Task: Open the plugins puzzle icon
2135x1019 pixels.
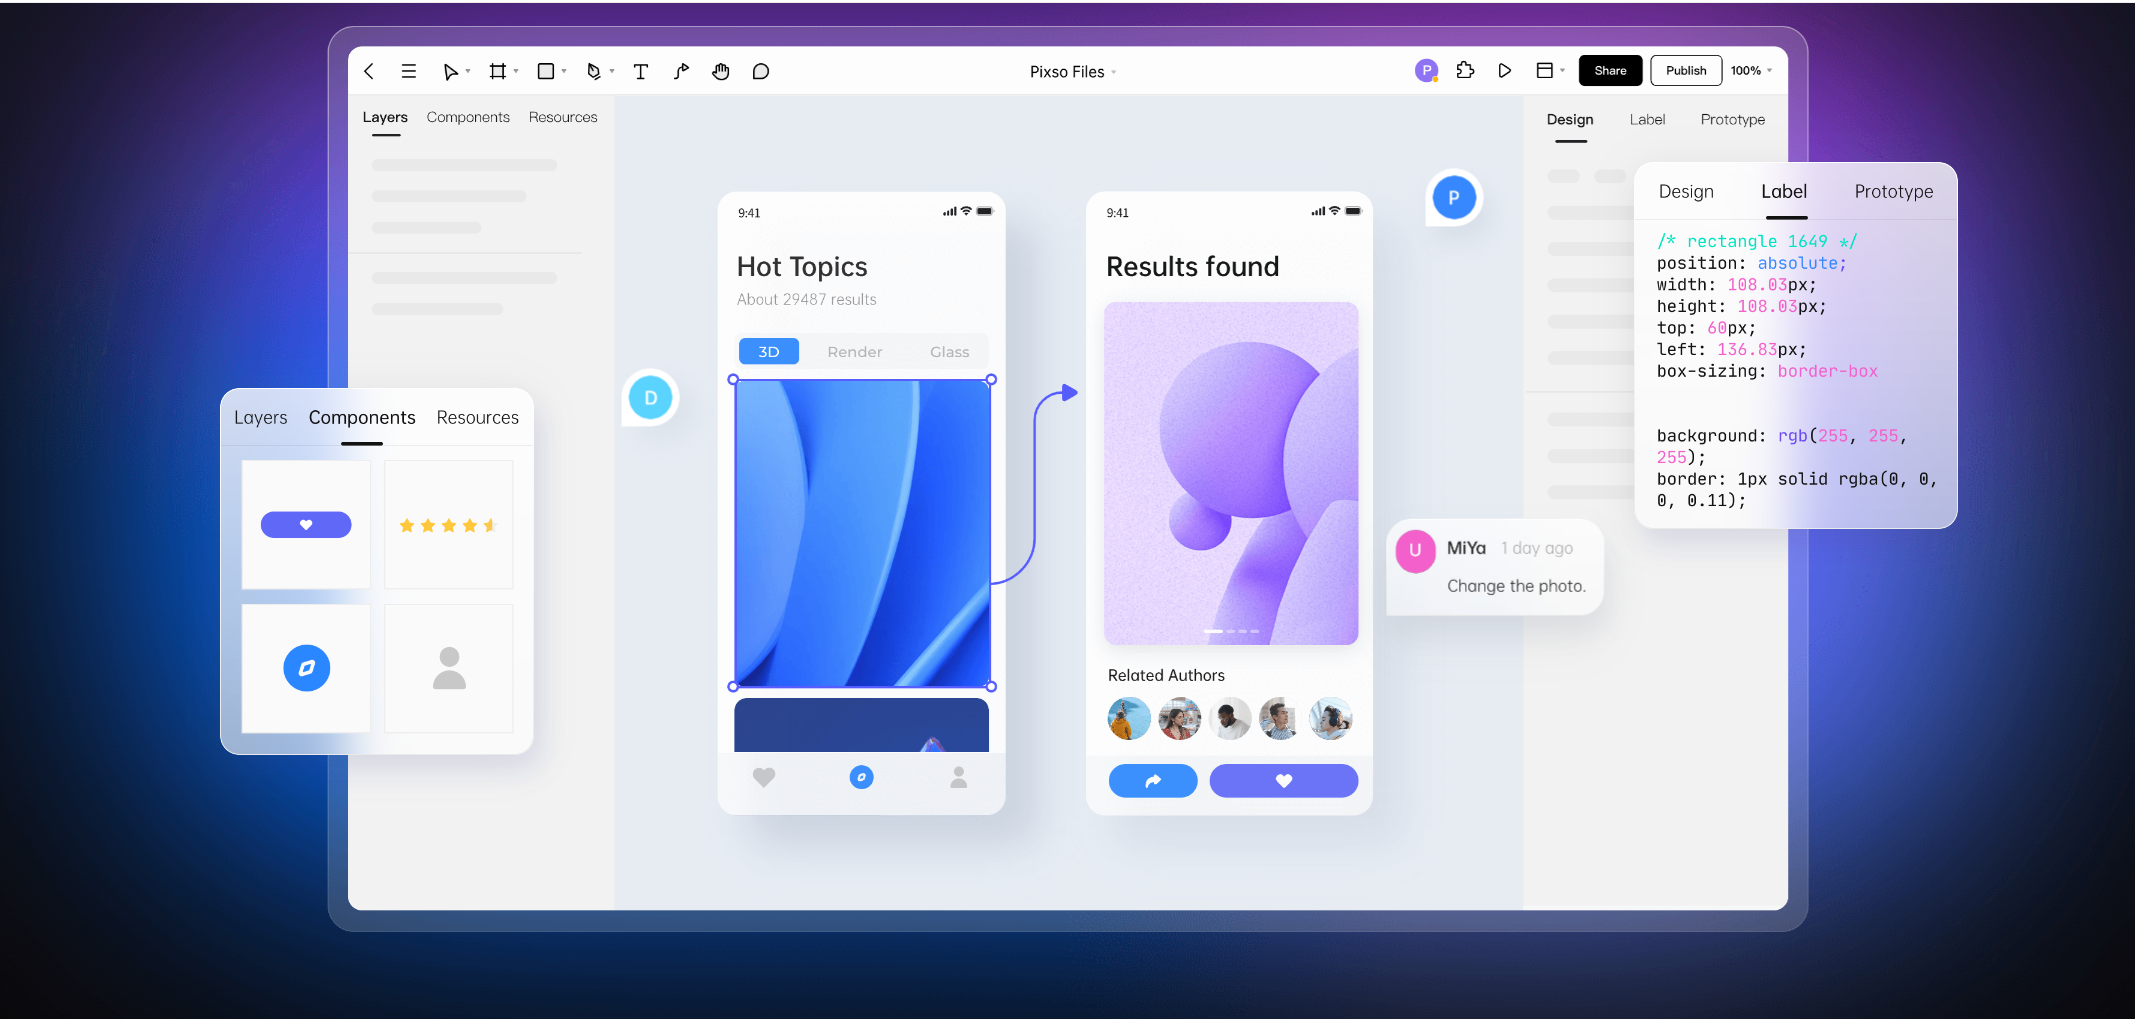Action: 1465,70
